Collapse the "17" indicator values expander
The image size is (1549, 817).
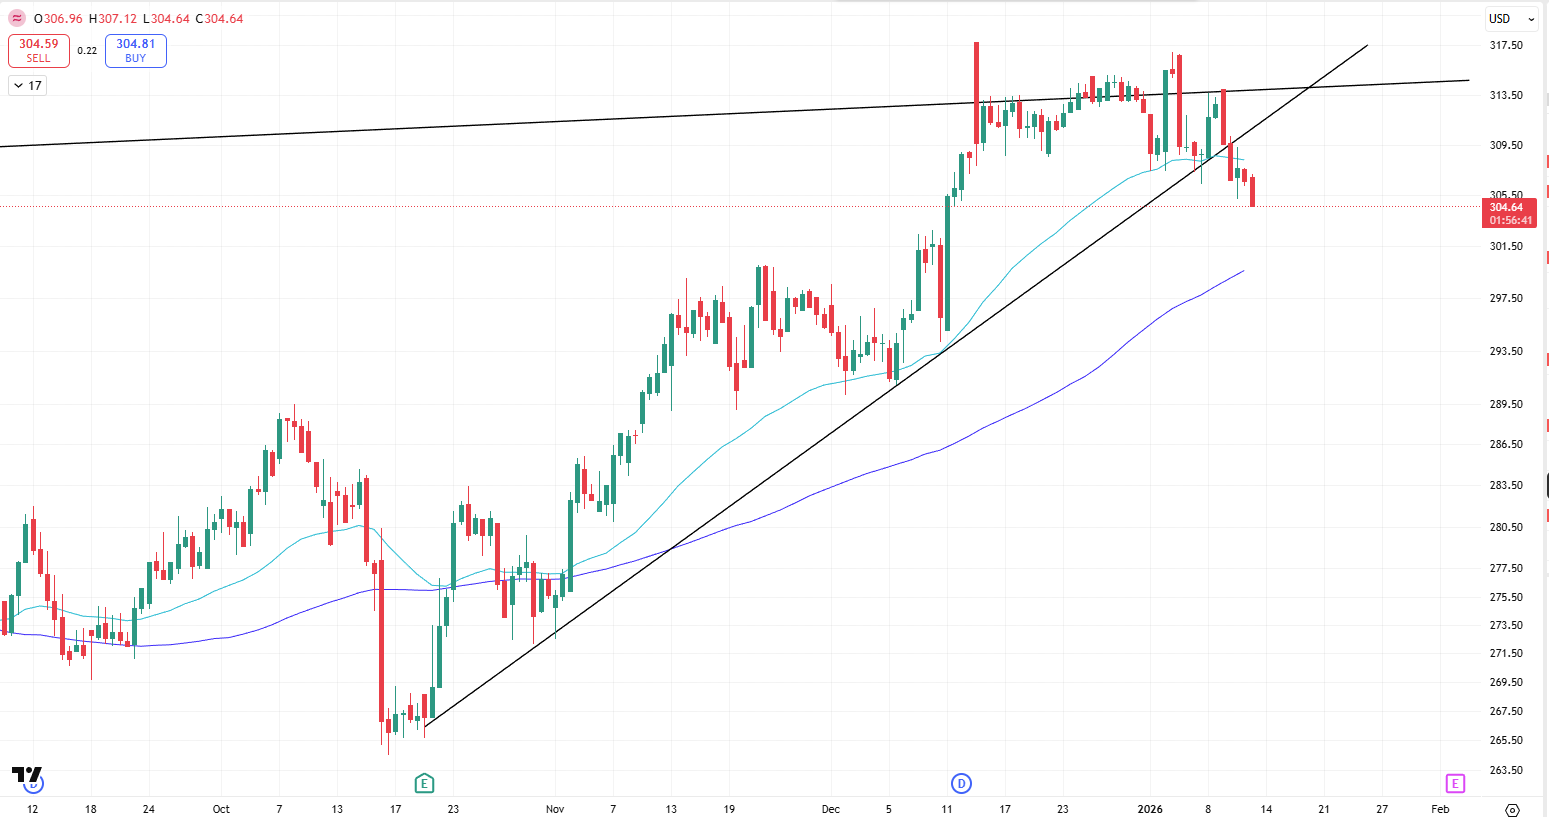[25, 85]
